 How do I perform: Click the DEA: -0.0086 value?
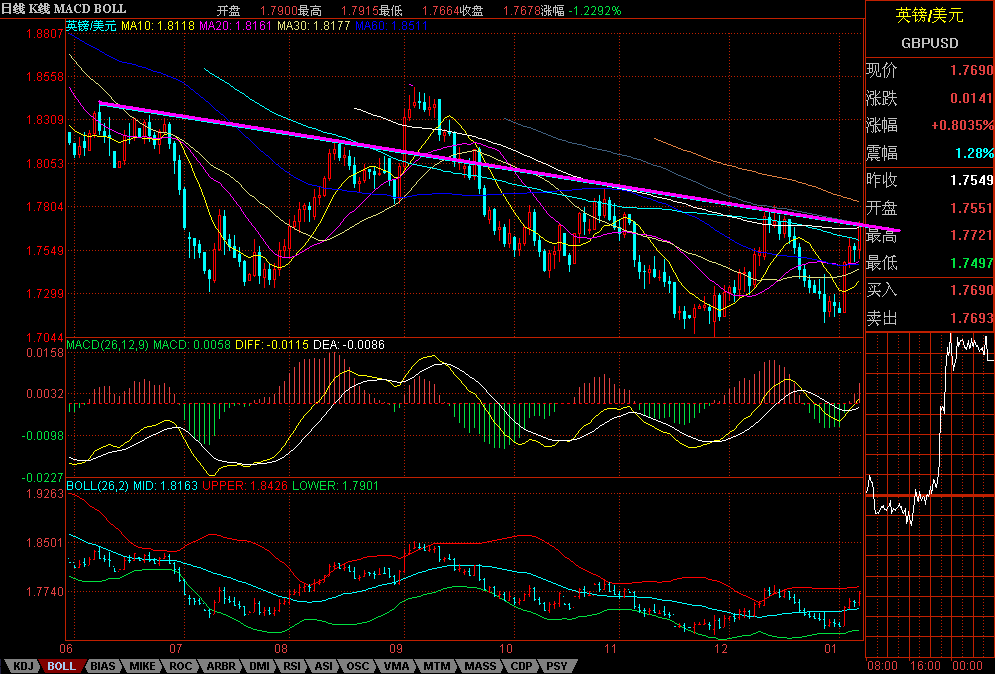[x=348, y=345]
